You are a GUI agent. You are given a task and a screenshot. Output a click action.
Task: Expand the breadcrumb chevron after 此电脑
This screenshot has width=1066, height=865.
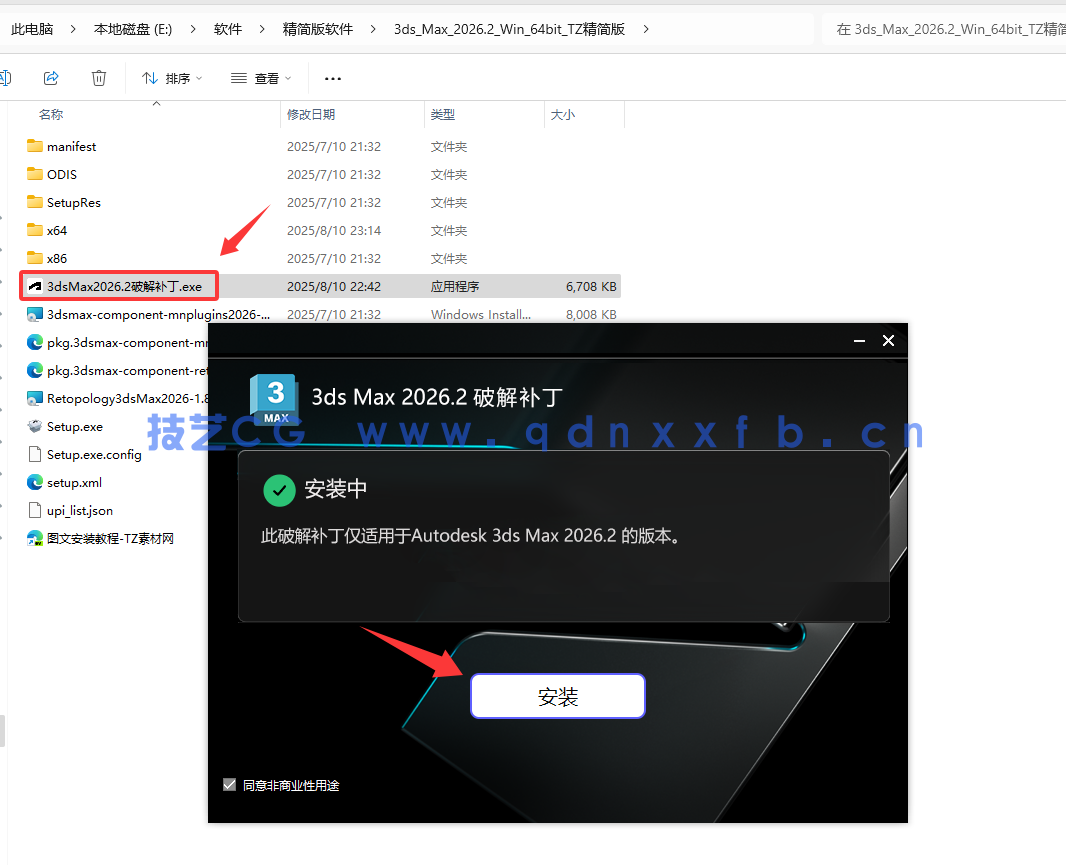[70, 29]
